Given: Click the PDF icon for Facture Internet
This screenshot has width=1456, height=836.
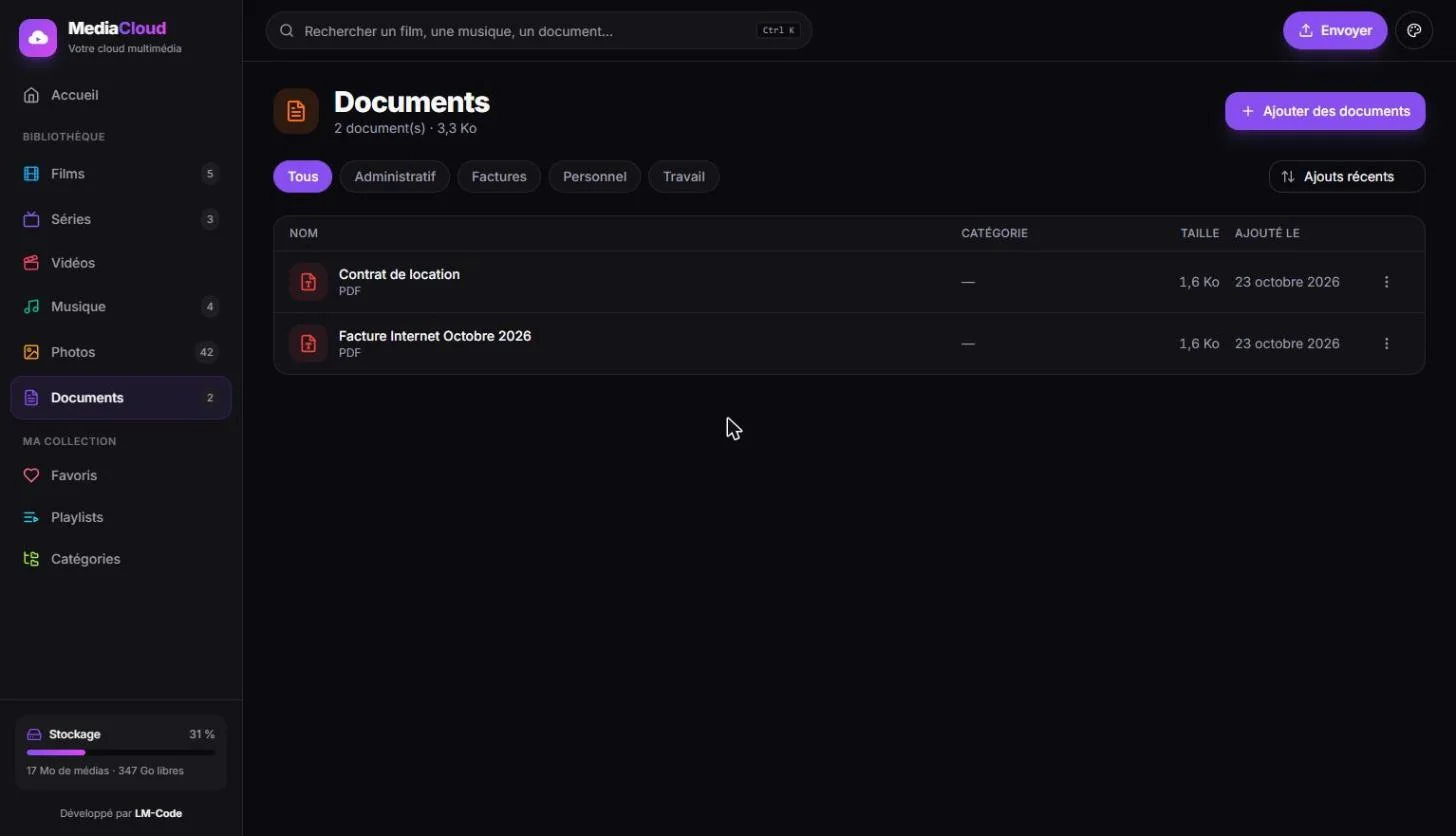Looking at the screenshot, I should tap(308, 344).
